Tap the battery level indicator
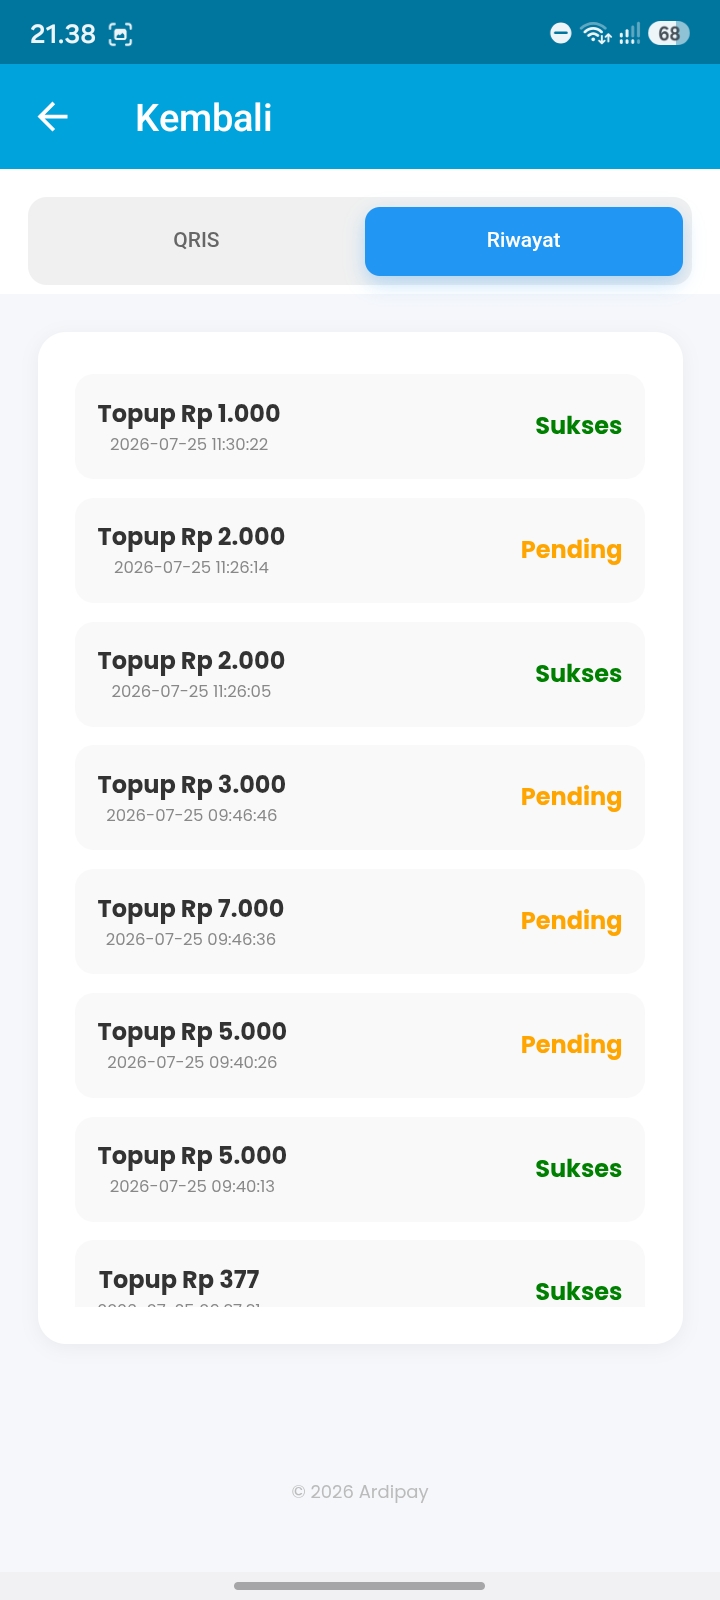This screenshot has width=720, height=1600. (x=668, y=33)
